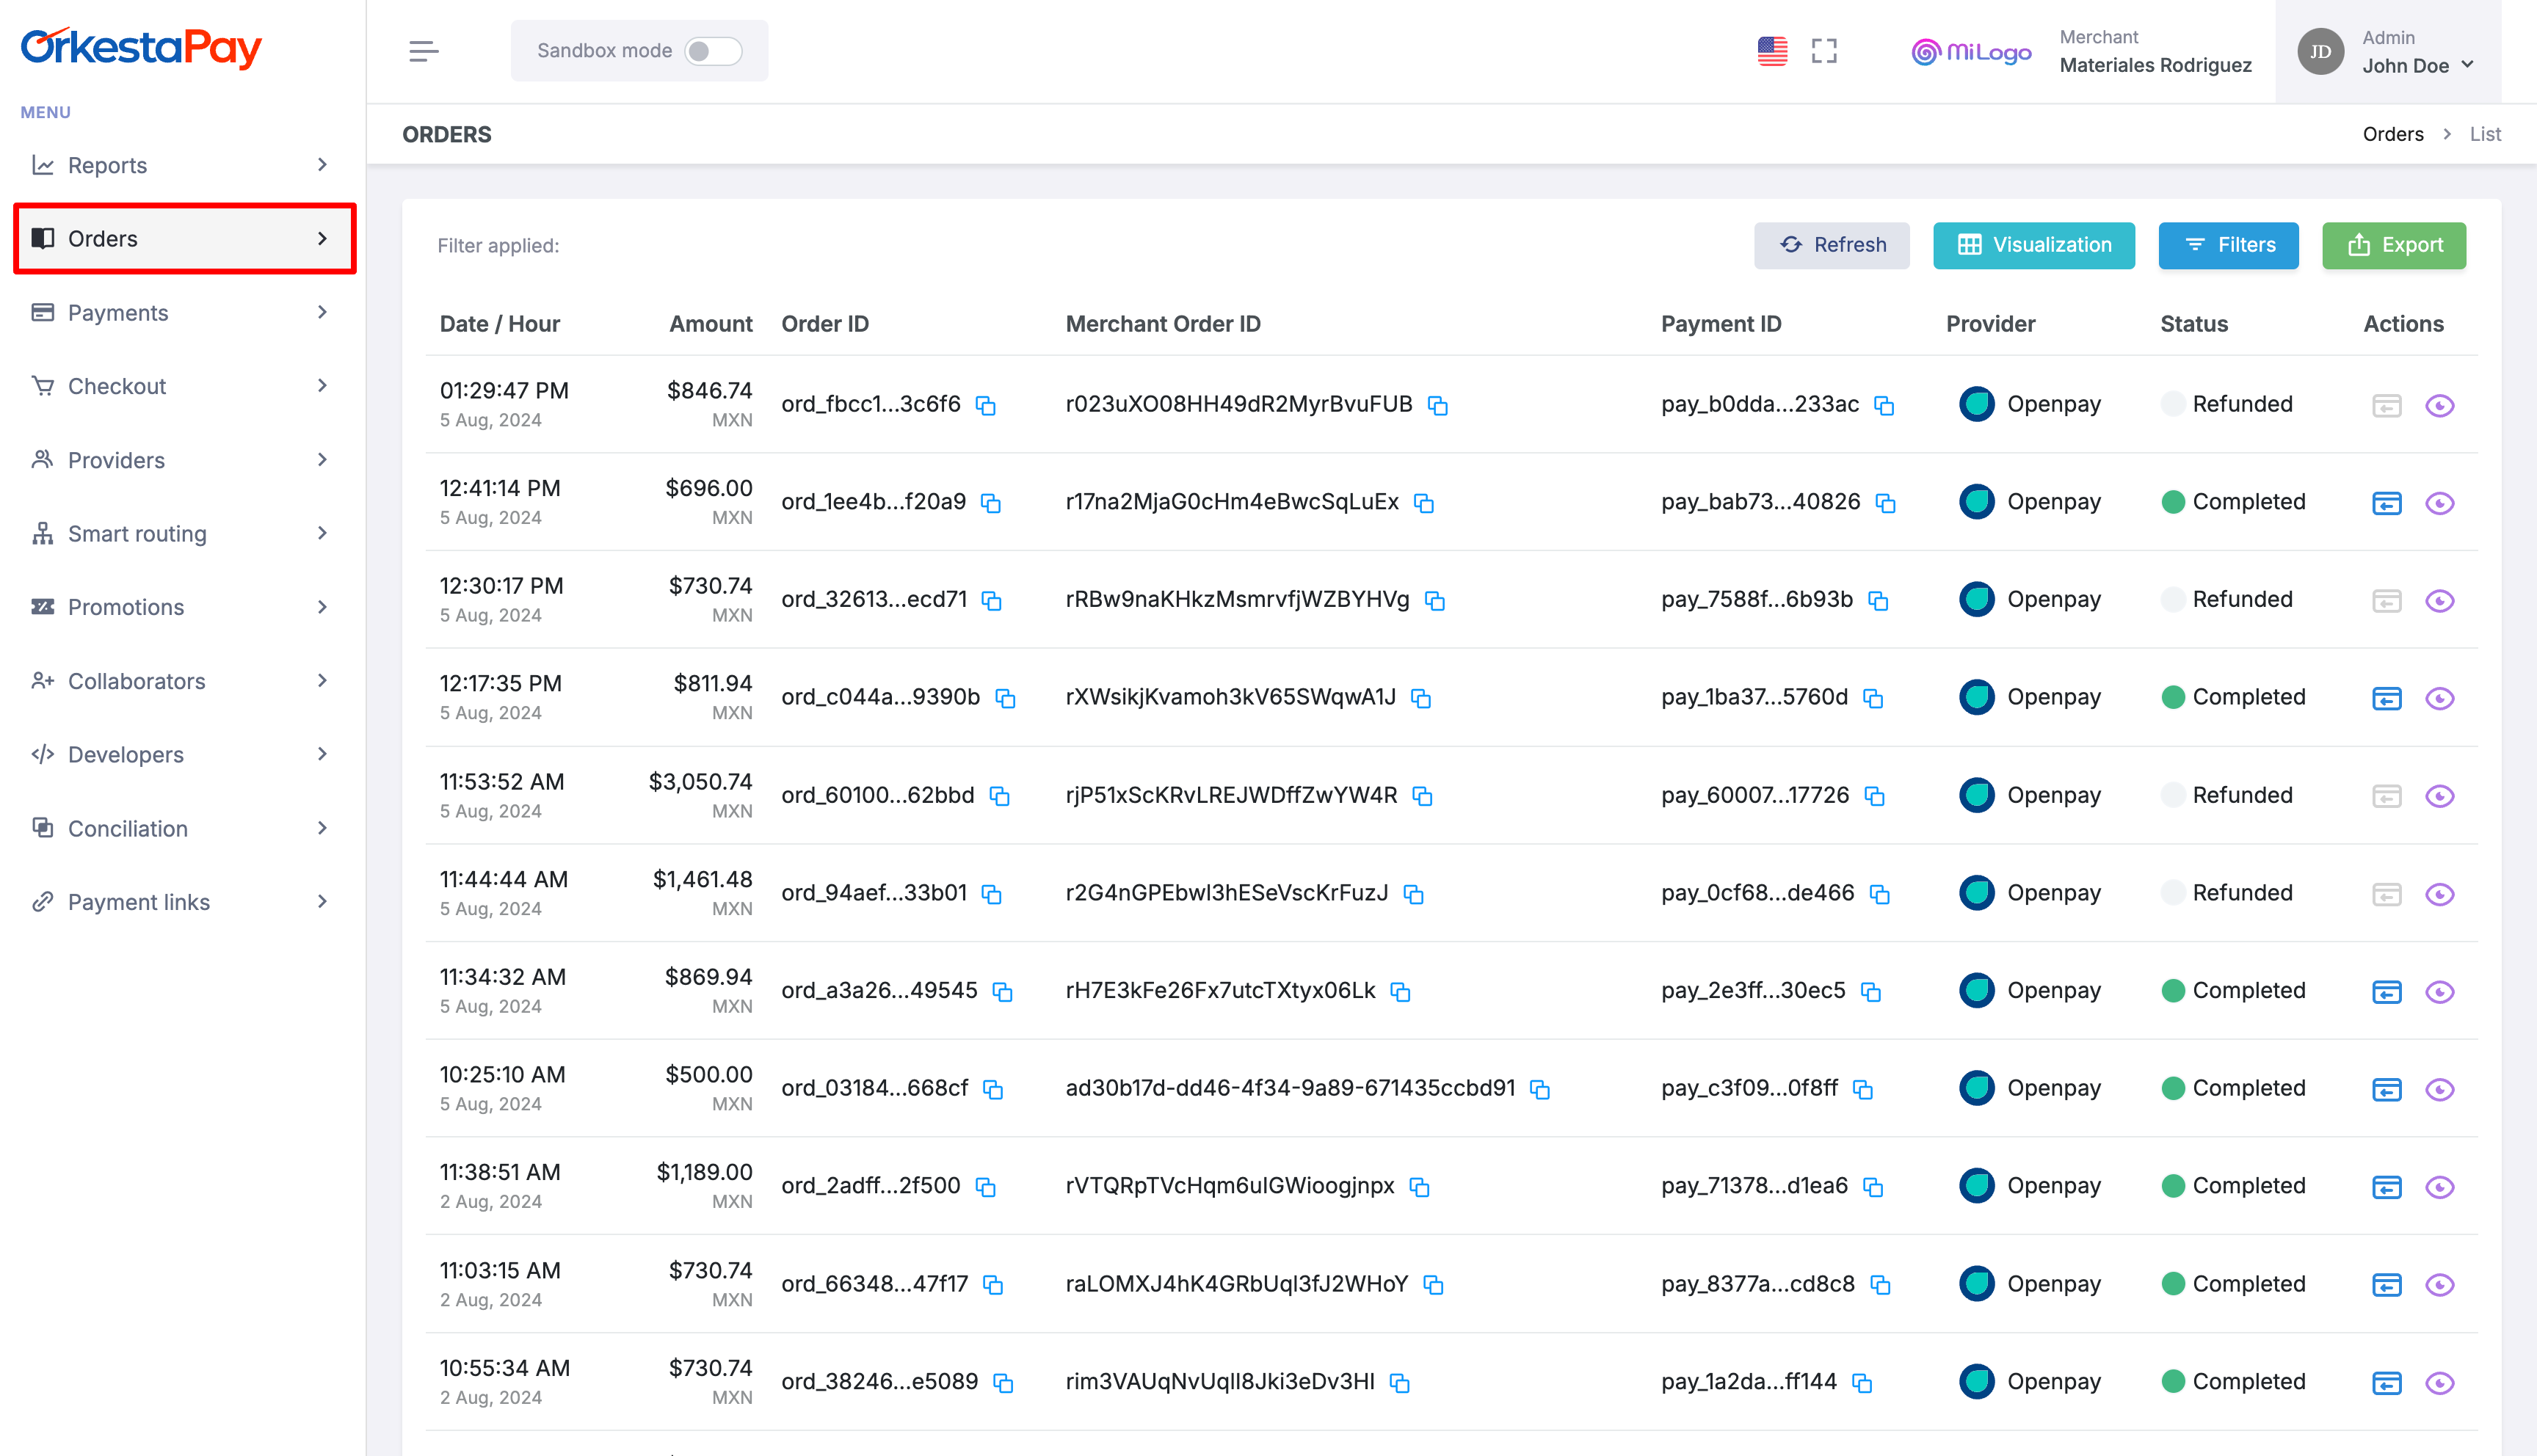Expand the Payments chevron arrow
Screen dimensions: 2537x1456
(322, 312)
